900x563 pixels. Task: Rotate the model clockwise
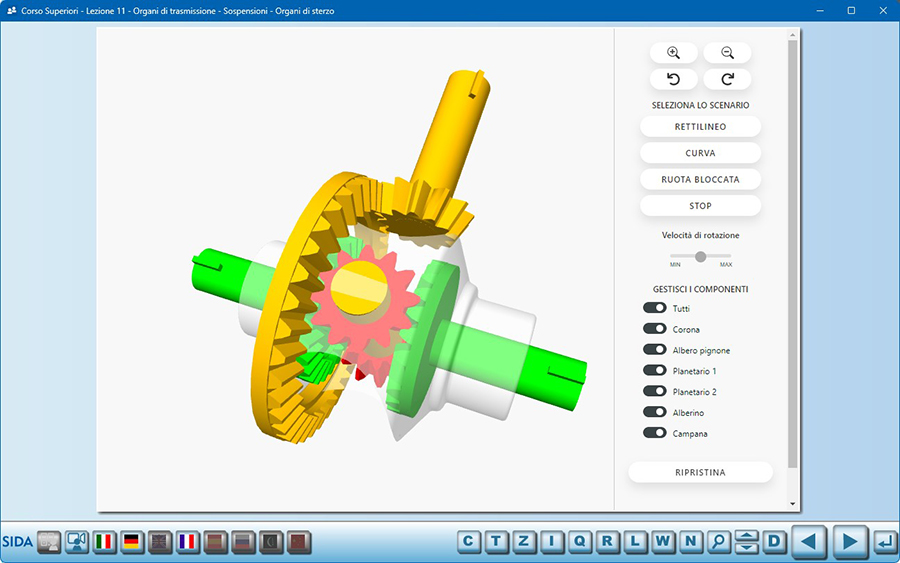(x=727, y=79)
